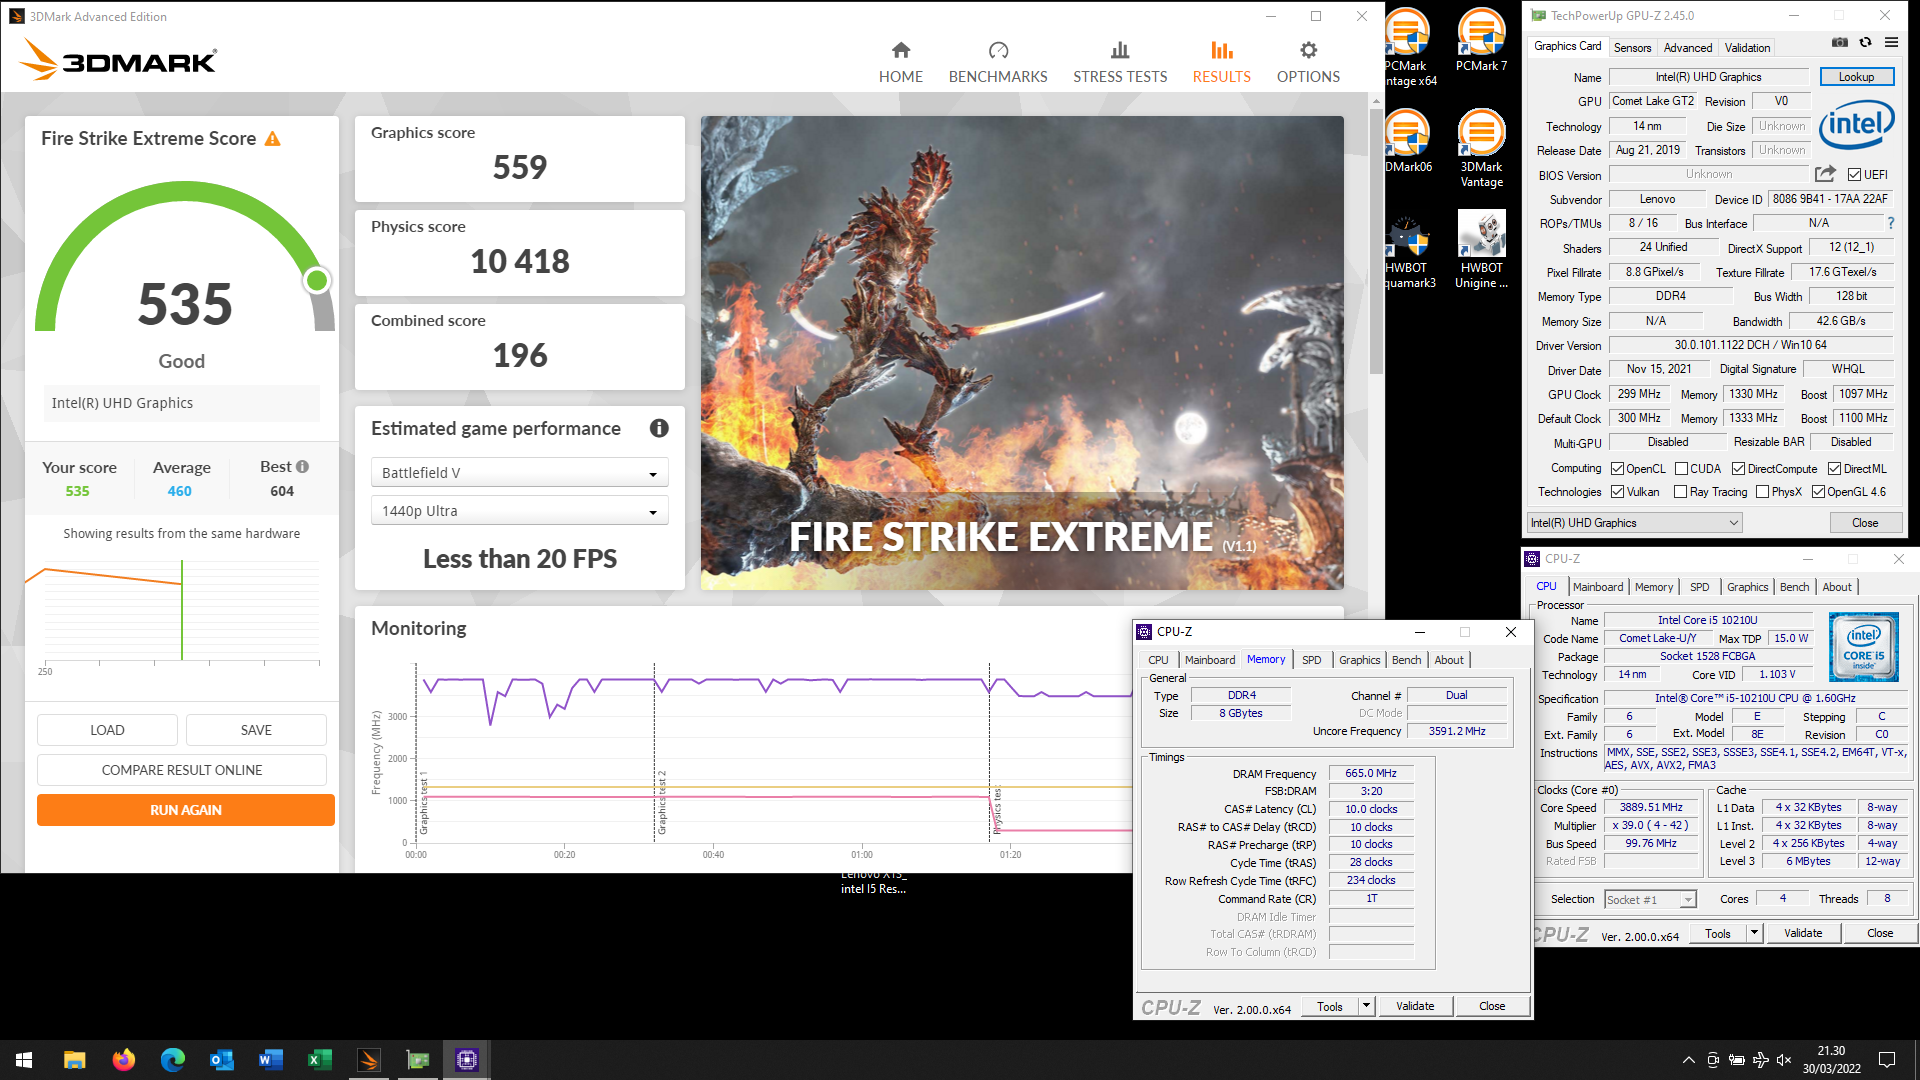The height and width of the screenshot is (1080, 1920).
Task: Select Bench tab in CPU-Z CPU window
Action: (x=1794, y=587)
